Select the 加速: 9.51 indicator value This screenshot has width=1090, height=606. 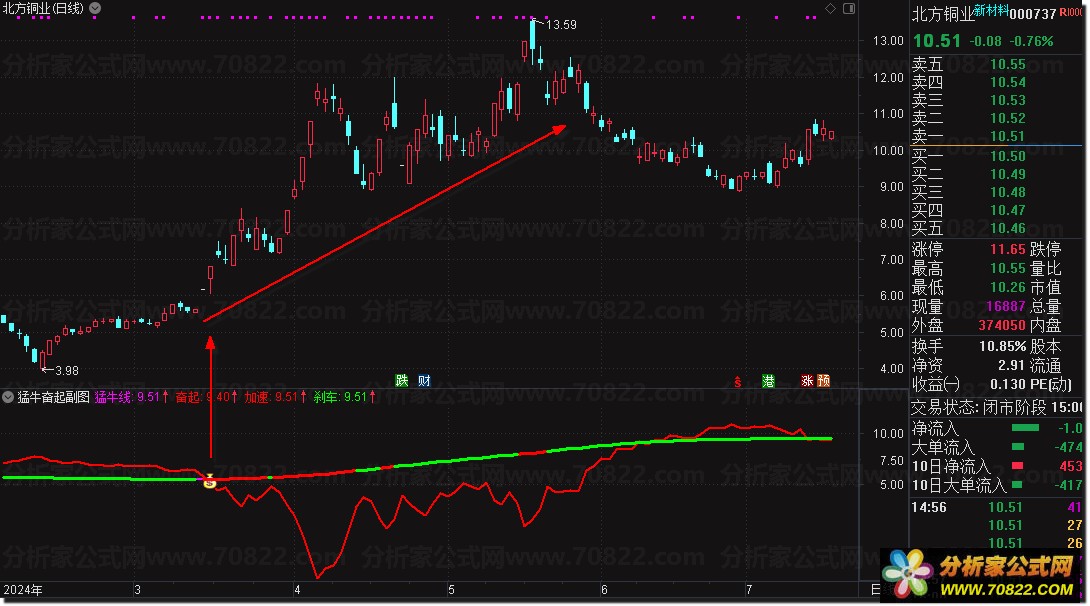[x=275, y=398]
